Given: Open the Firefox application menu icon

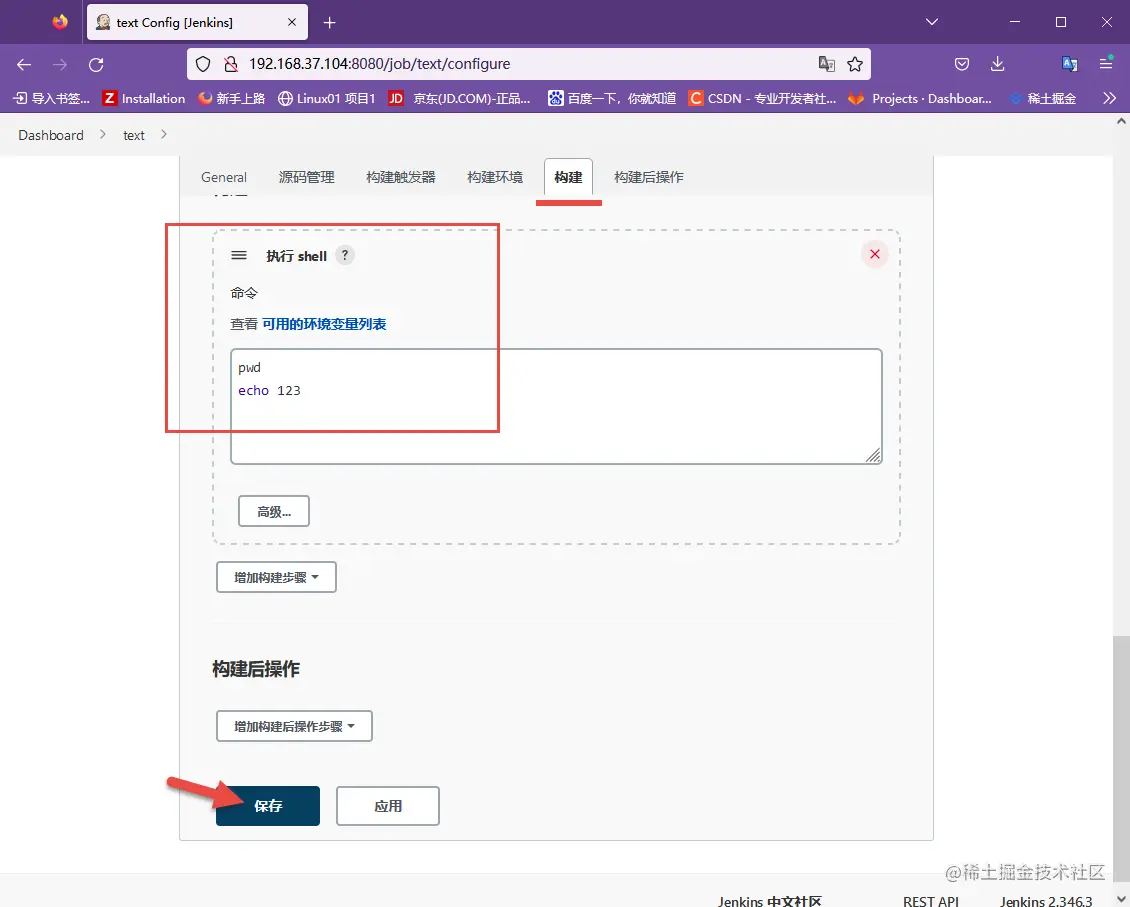Looking at the screenshot, I should click(x=1106, y=63).
